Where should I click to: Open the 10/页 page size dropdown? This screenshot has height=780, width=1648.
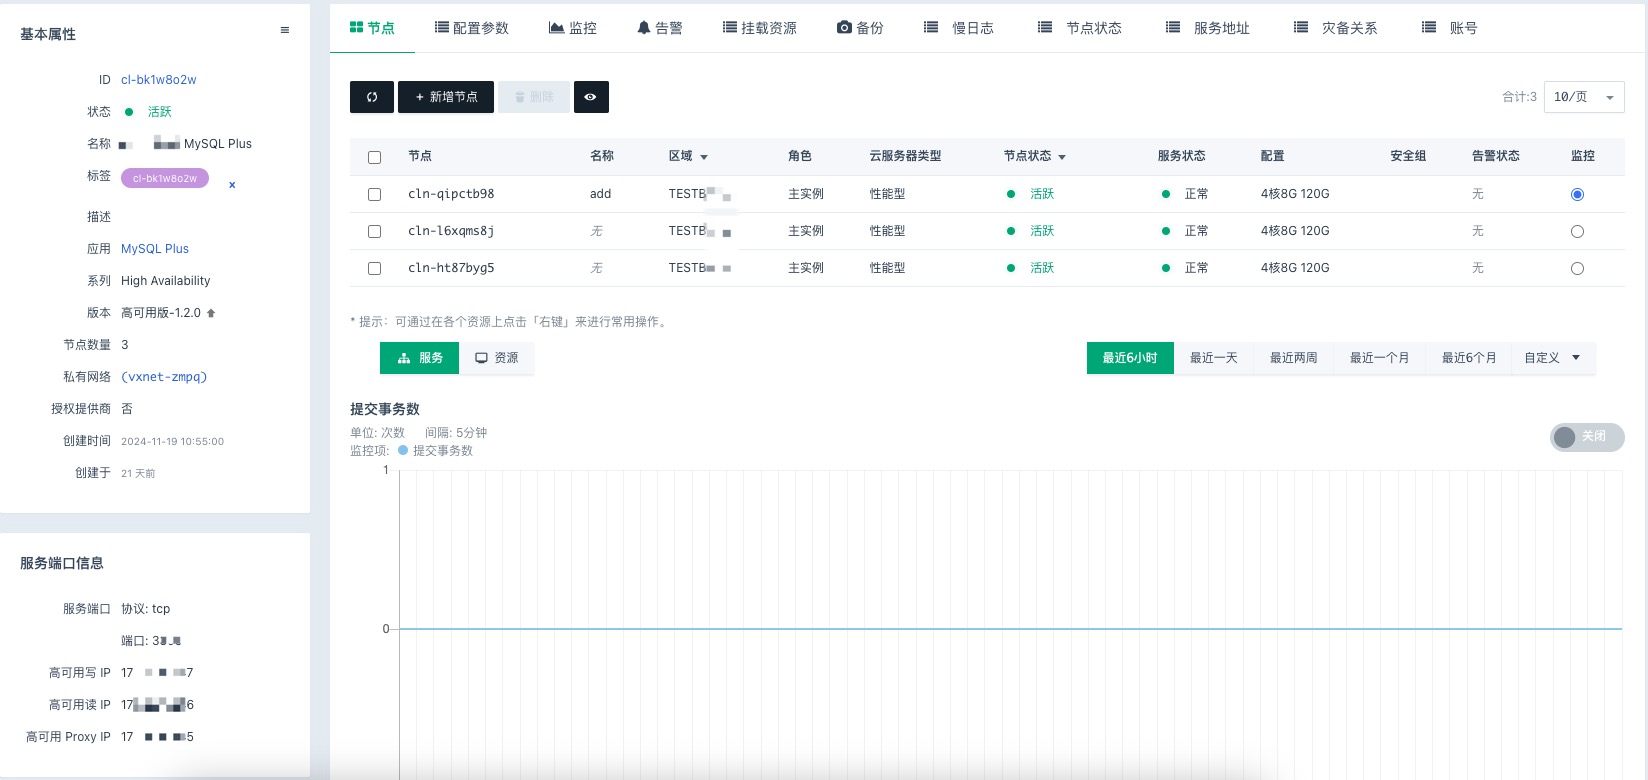(x=1584, y=97)
